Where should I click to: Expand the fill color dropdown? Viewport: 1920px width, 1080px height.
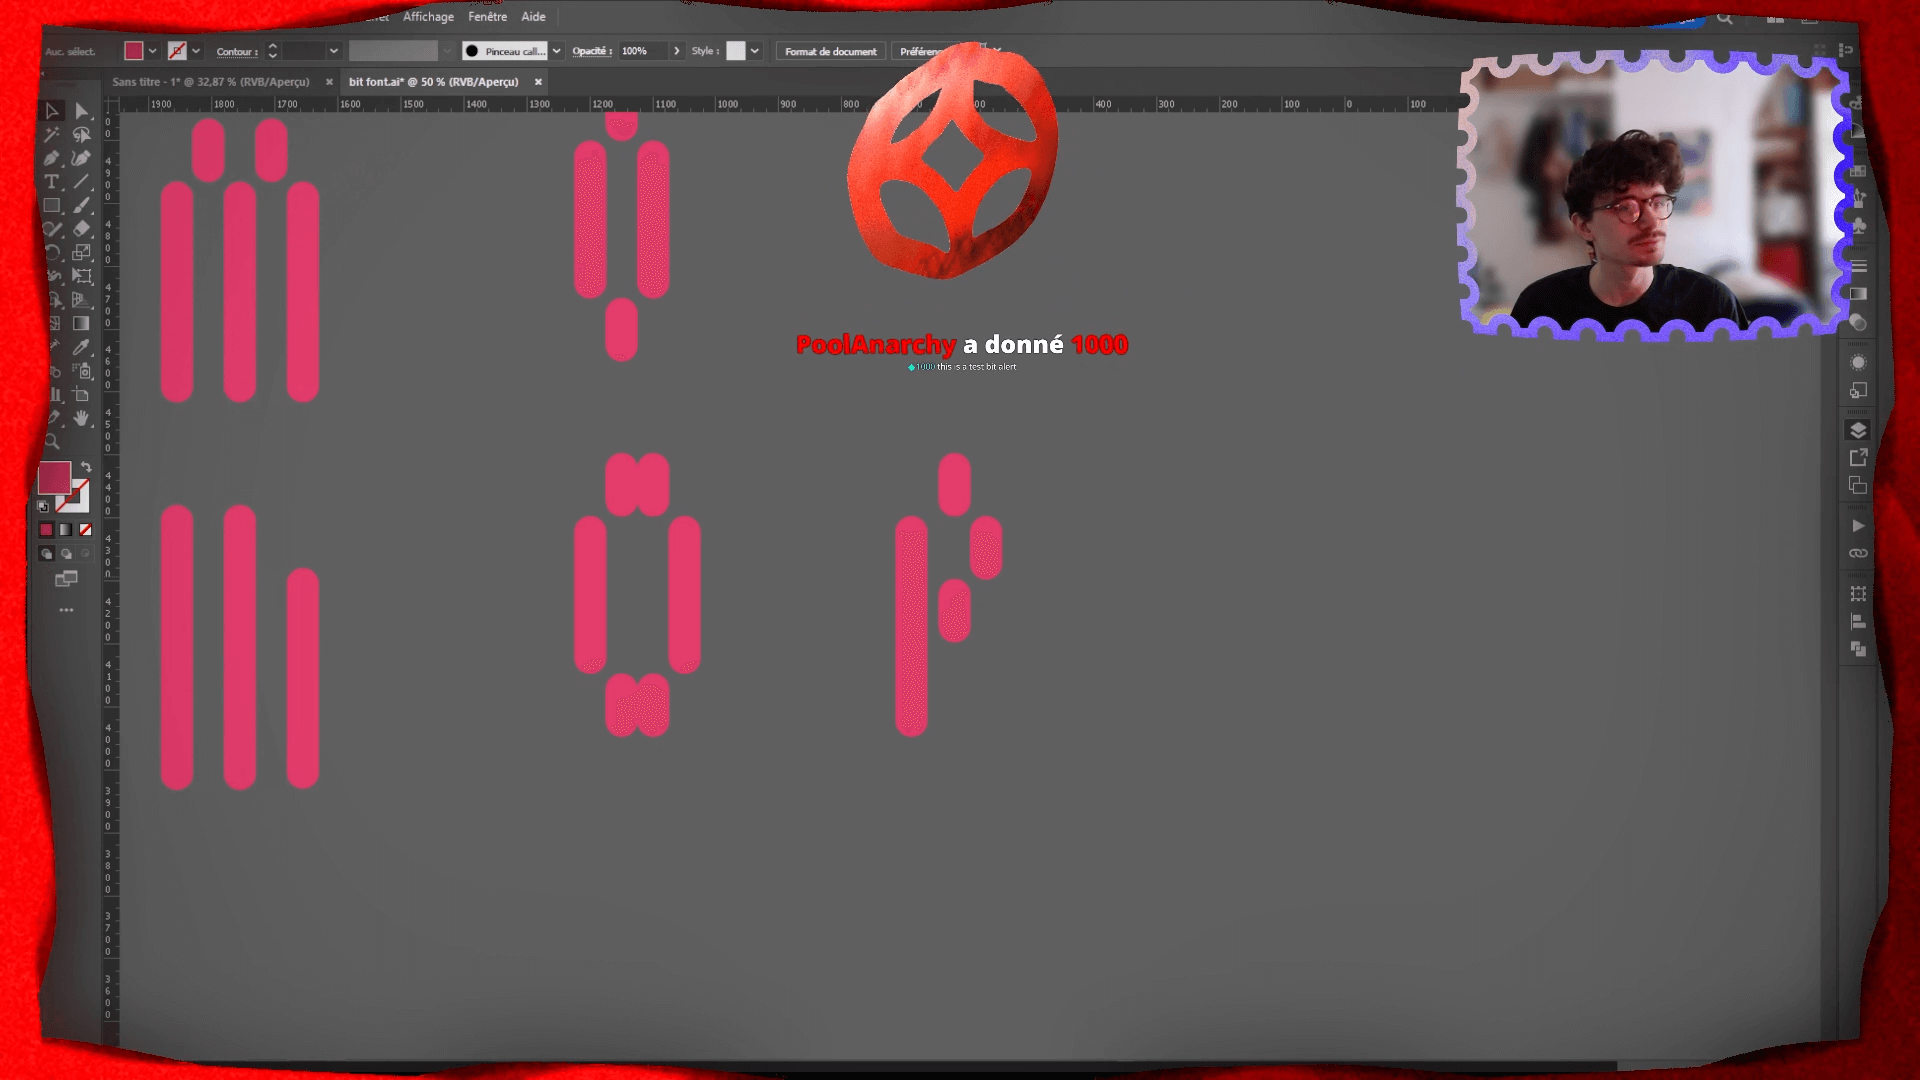coord(153,51)
